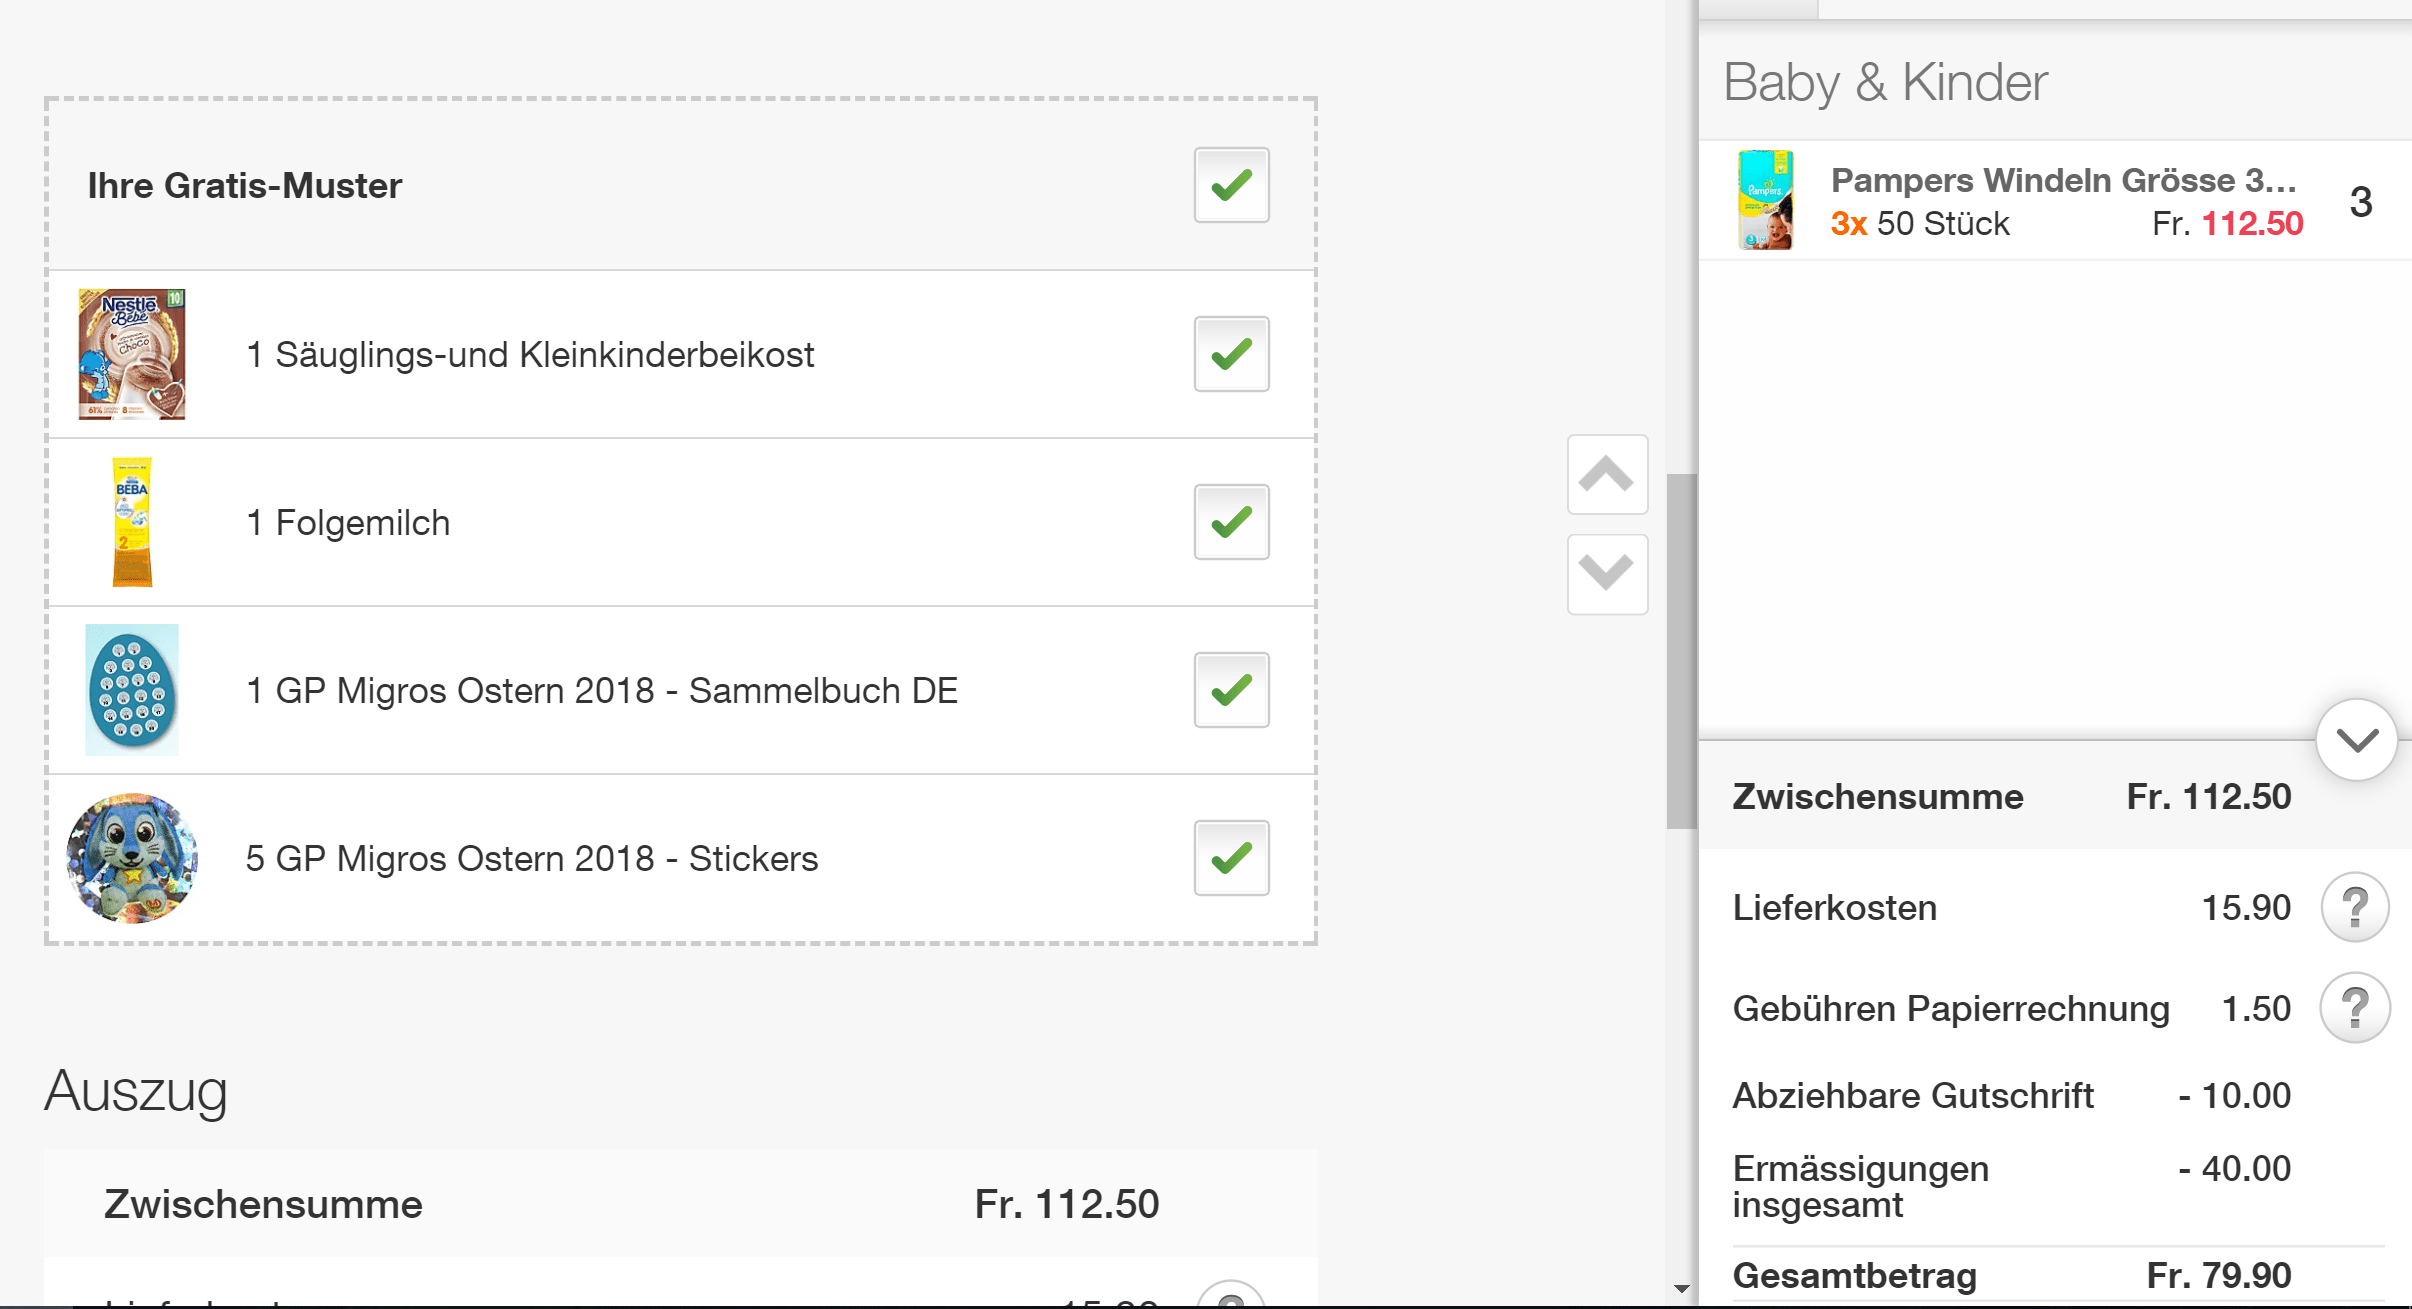Uncheck the Säuglings-und Kleinkinderbeikost sample
The width and height of the screenshot is (2412, 1309).
[1231, 354]
